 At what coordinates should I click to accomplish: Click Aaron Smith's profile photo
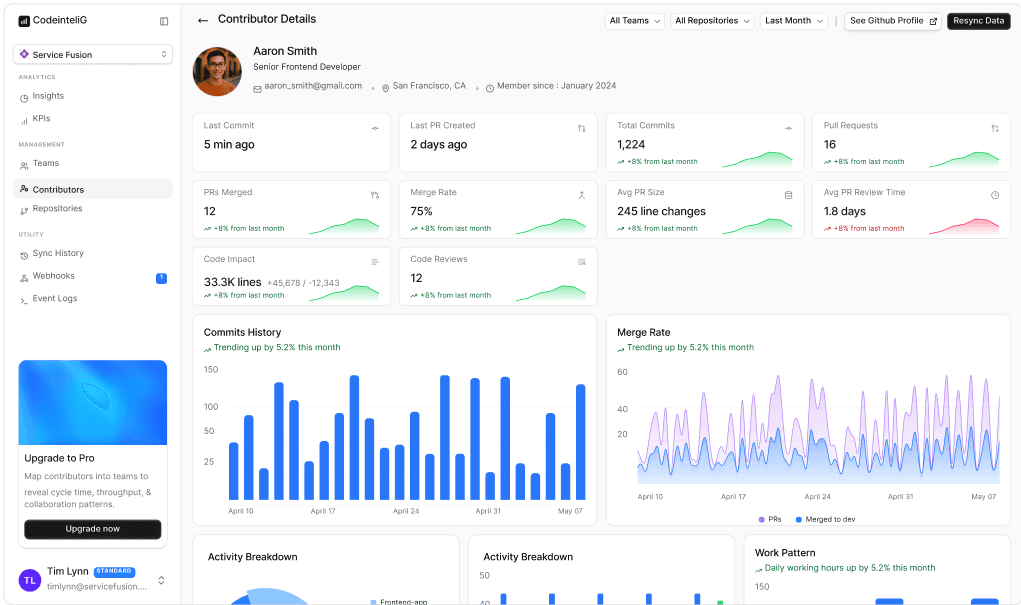(217, 72)
